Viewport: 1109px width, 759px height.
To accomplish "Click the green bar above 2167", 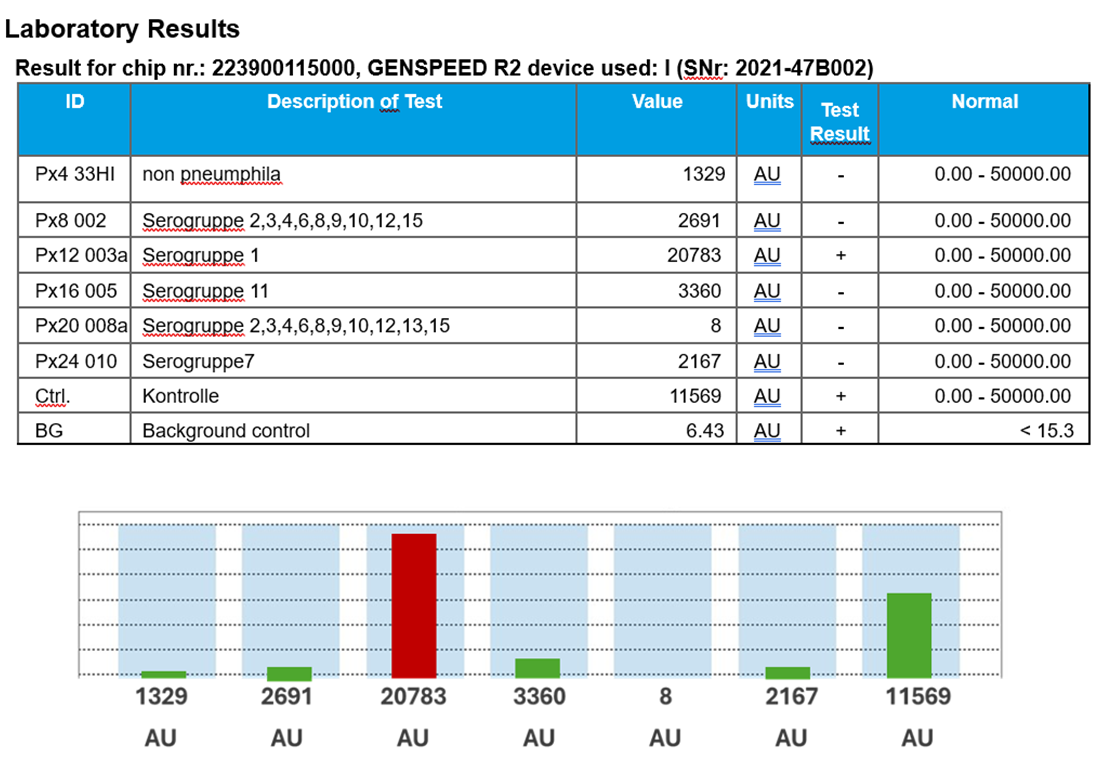I will tap(788, 673).
